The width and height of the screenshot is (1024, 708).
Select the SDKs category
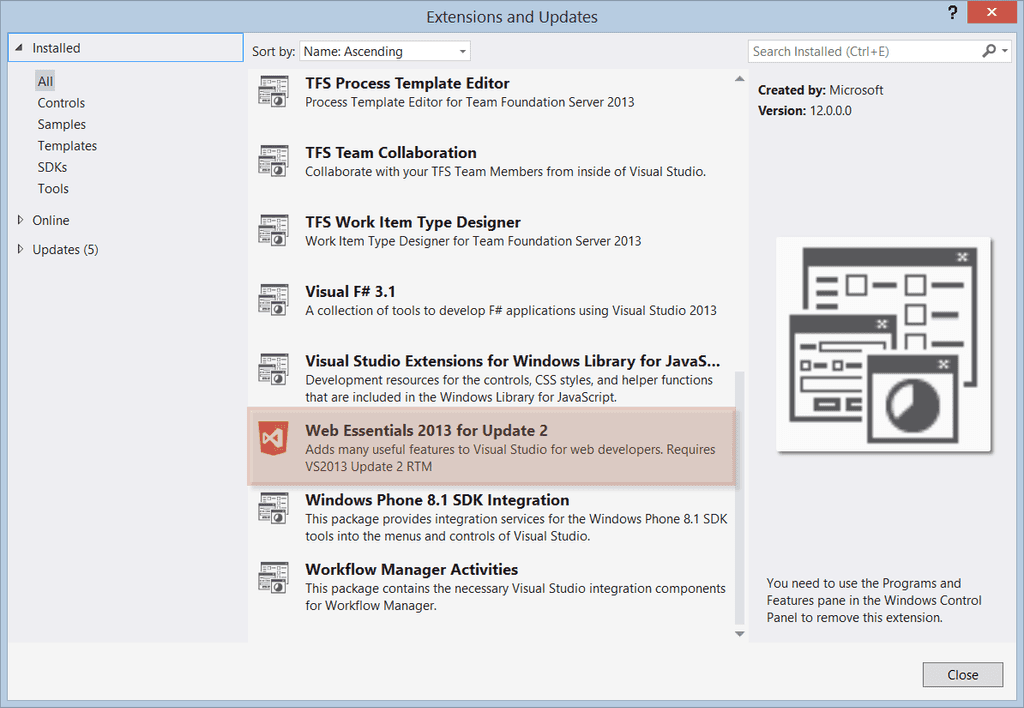tap(52, 167)
